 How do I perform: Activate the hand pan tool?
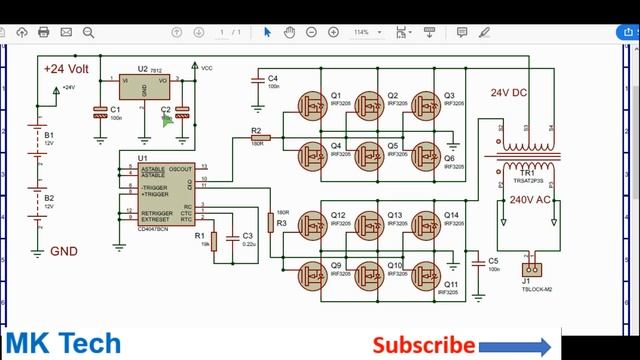tap(289, 32)
